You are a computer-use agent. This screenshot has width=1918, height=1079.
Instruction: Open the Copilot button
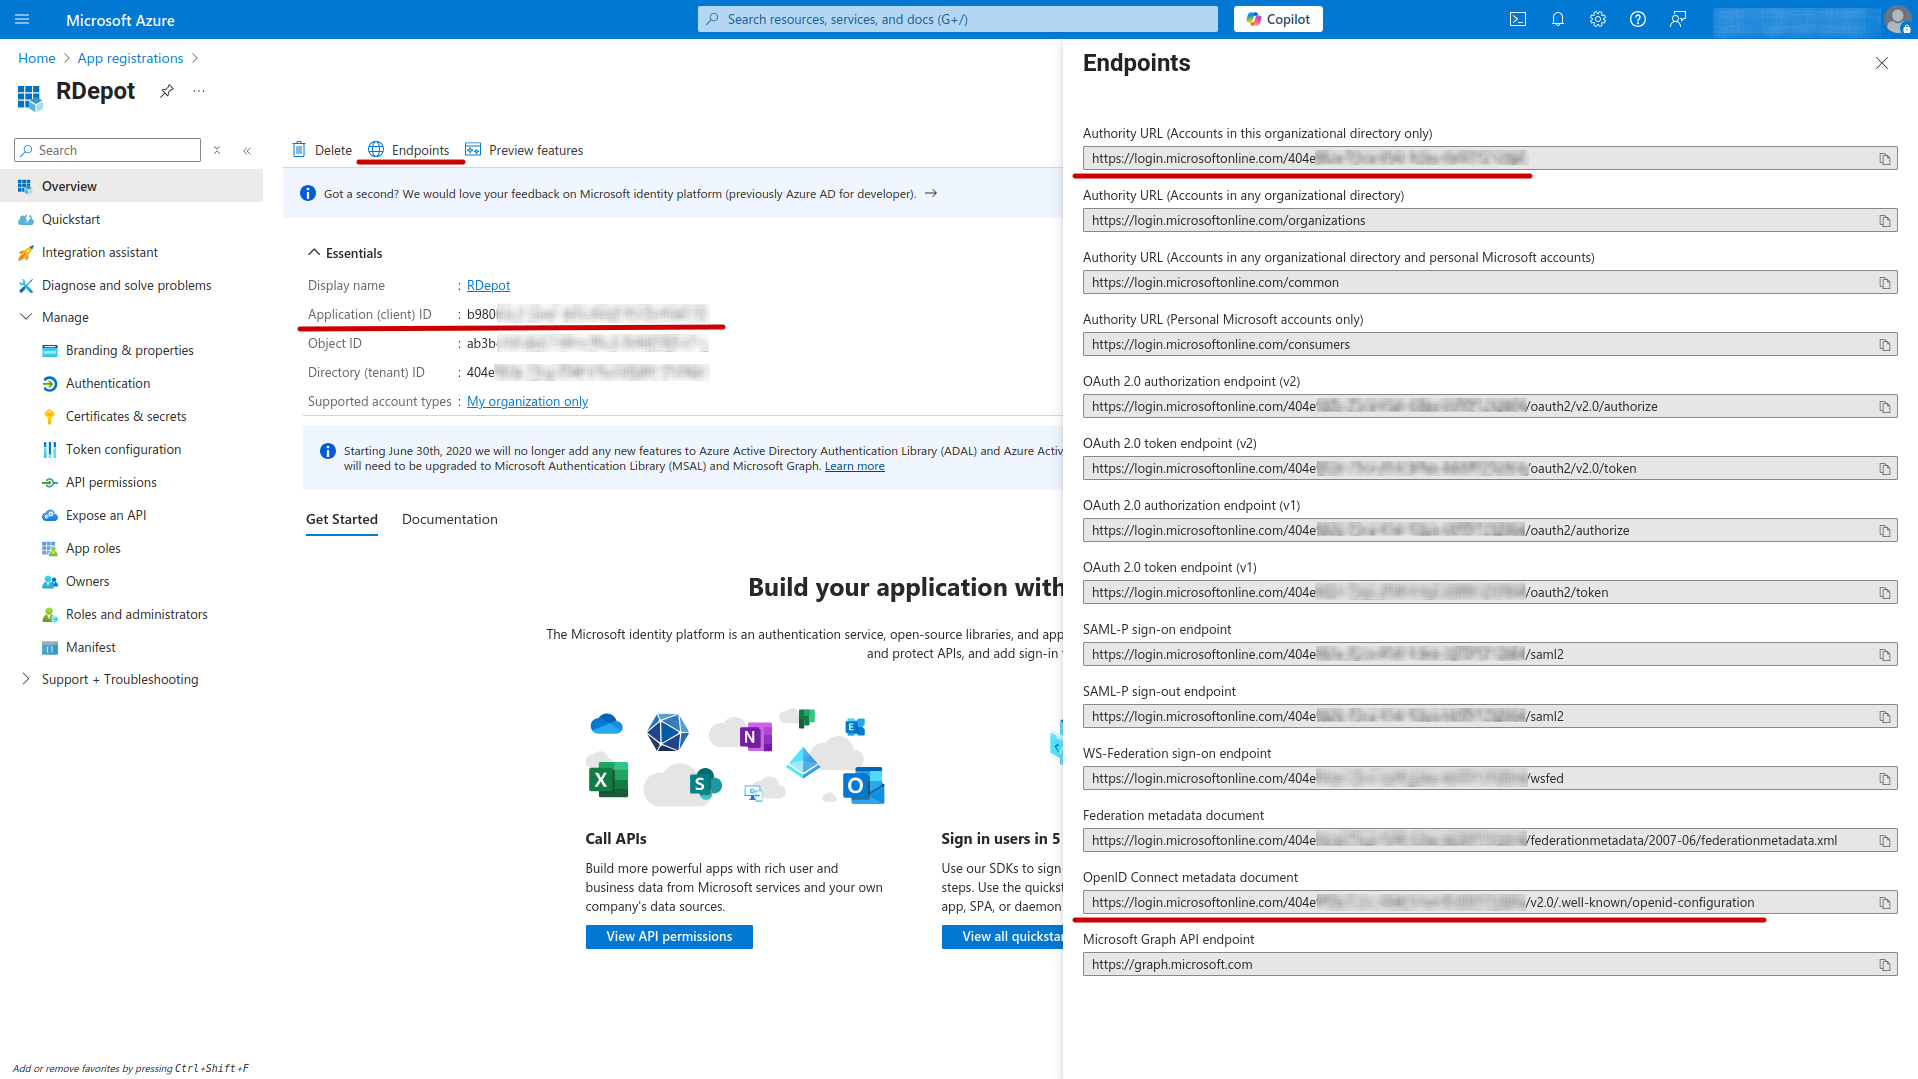pos(1278,19)
